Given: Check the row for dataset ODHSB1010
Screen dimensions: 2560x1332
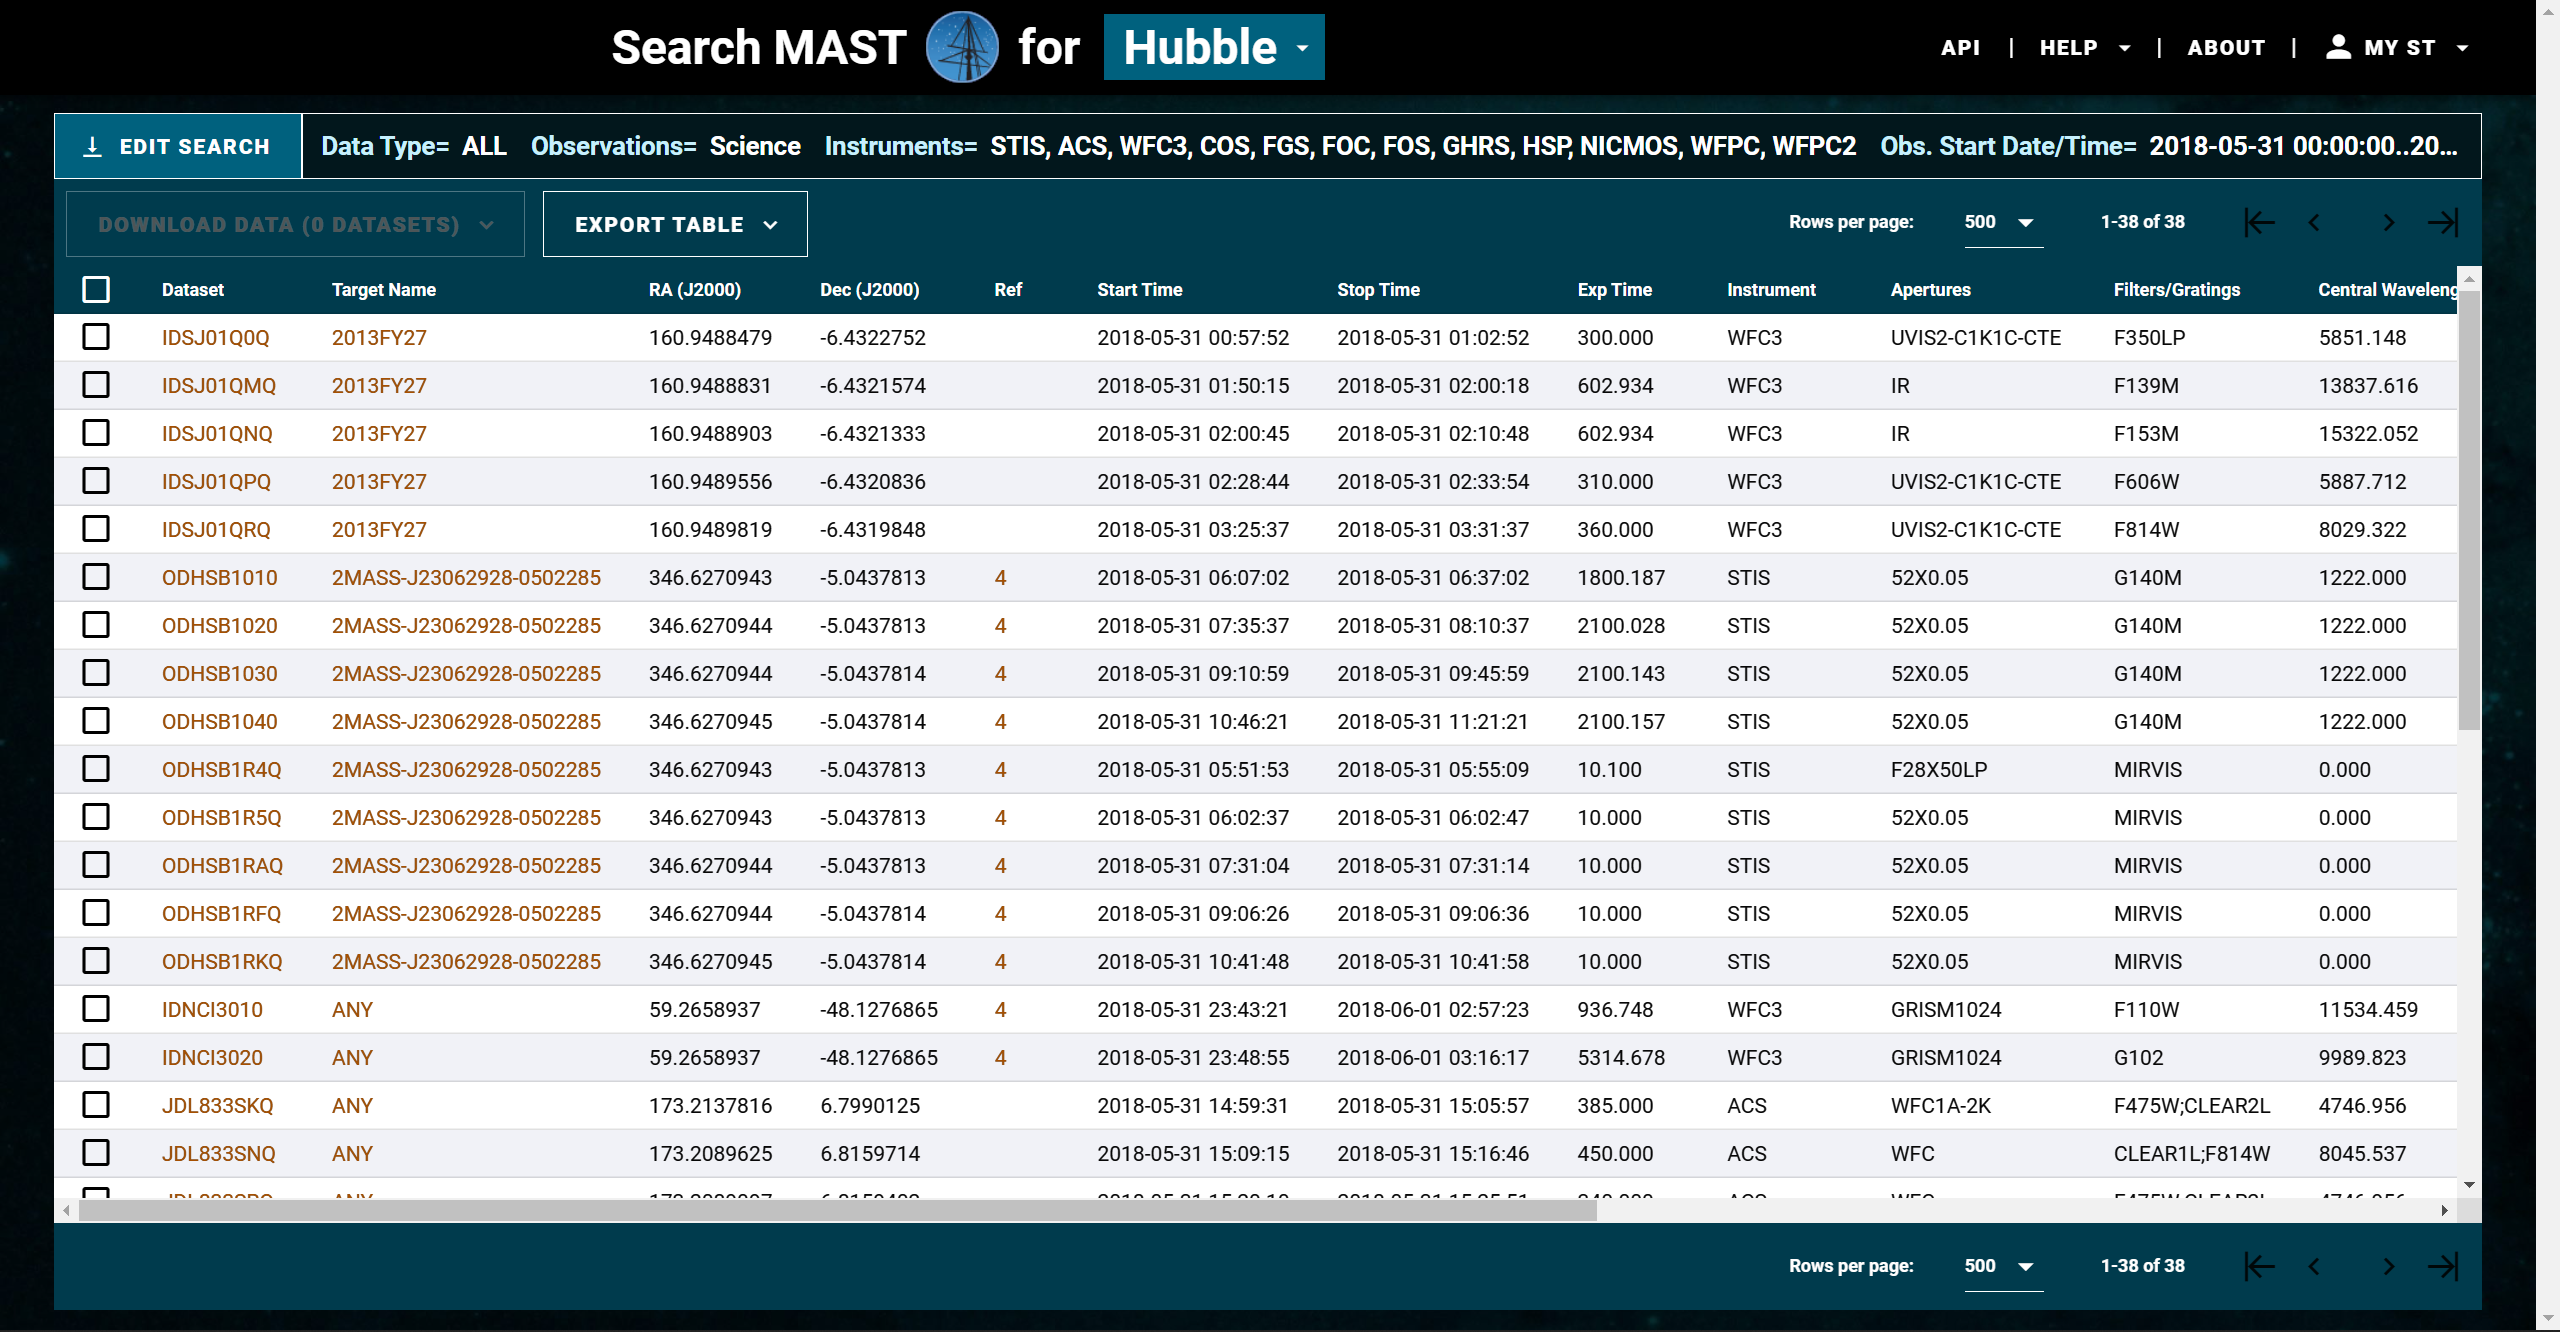Looking at the screenshot, I should tap(96, 577).
